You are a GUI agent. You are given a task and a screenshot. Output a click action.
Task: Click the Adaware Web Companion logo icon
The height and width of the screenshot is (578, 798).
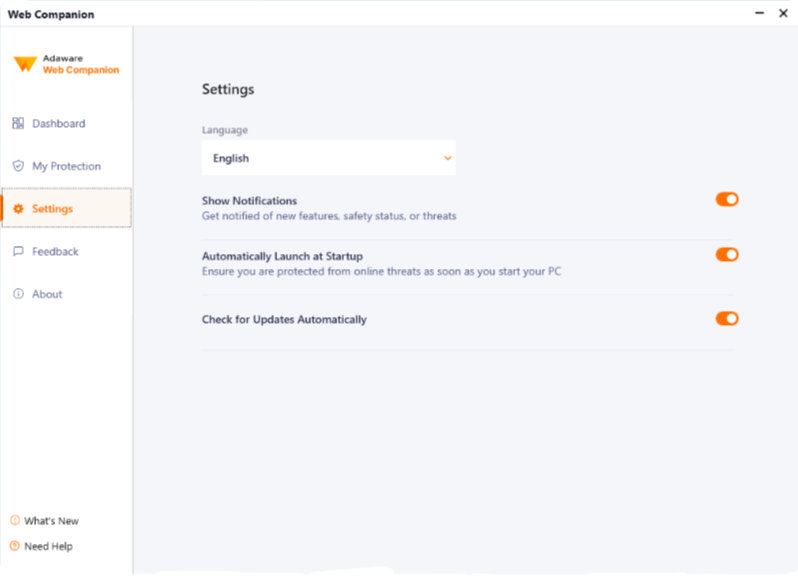click(x=25, y=64)
